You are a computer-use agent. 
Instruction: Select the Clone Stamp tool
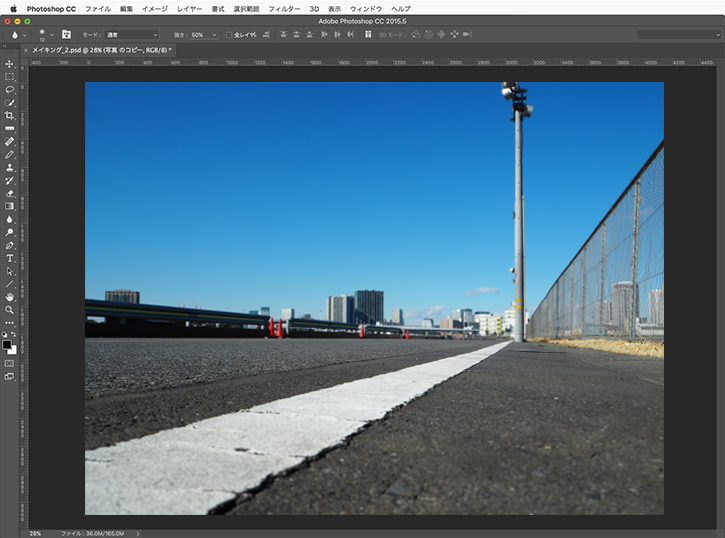click(9, 167)
